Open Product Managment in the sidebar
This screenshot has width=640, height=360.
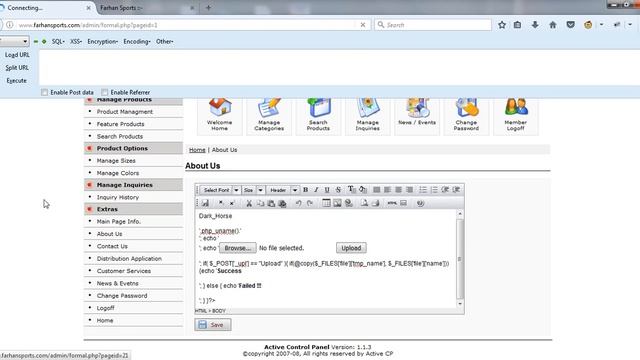[x=124, y=111]
